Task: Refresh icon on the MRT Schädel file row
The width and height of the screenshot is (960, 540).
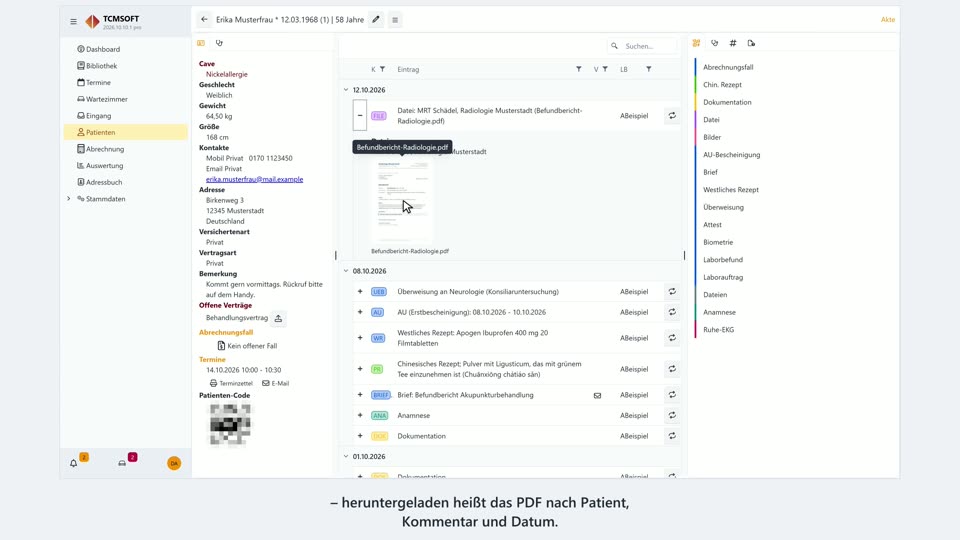Action: point(672,116)
